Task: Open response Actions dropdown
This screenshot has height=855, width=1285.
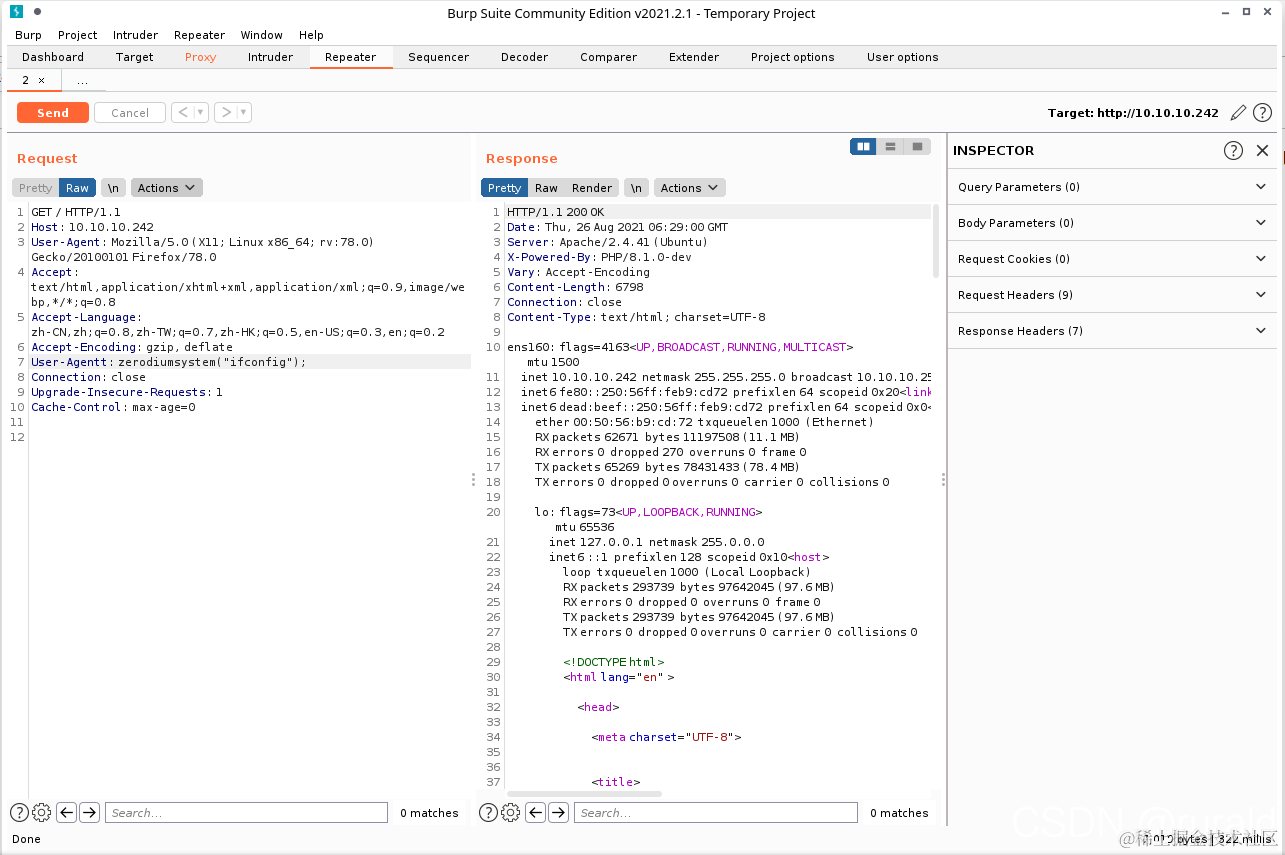Action: pyautogui.click(x=689, y=187)
